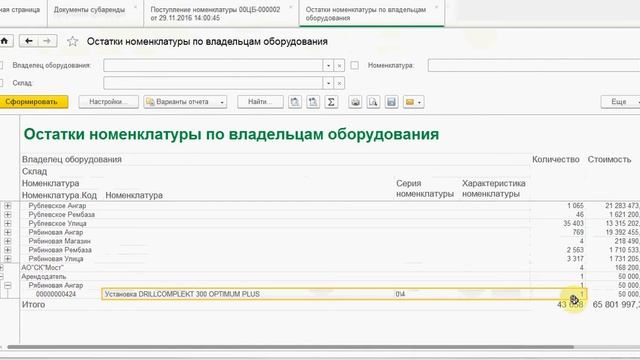Click quantity value 1 065
Viewport: 640px width, 360px height.
tap(575, 206)
